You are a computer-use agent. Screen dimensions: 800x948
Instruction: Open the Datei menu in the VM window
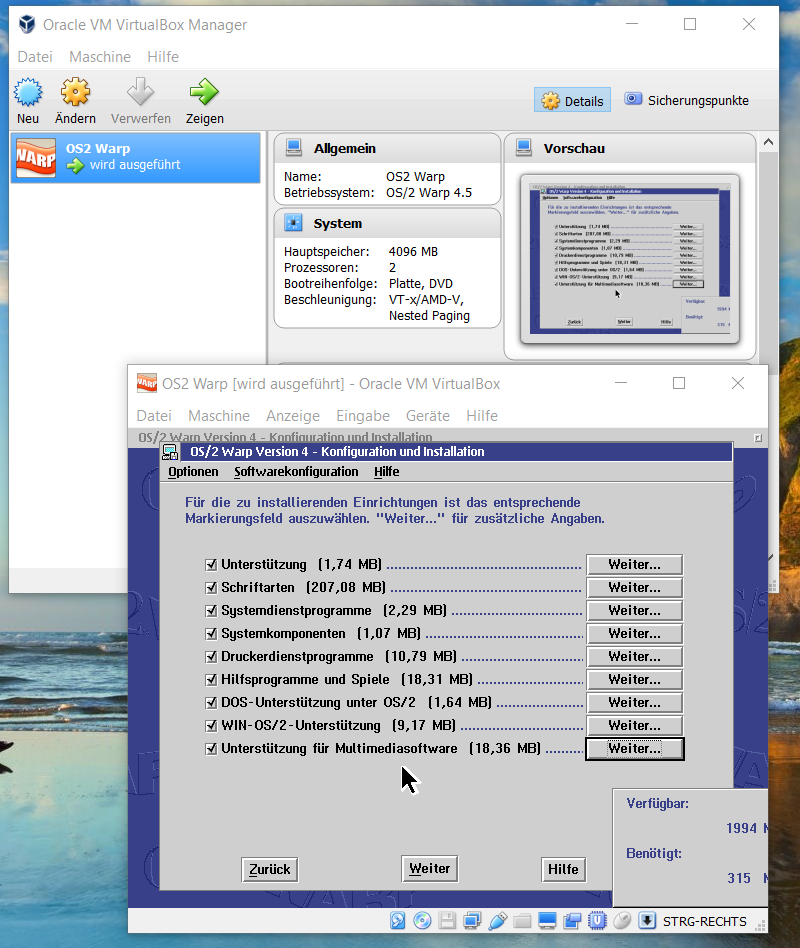click(154, 416)
